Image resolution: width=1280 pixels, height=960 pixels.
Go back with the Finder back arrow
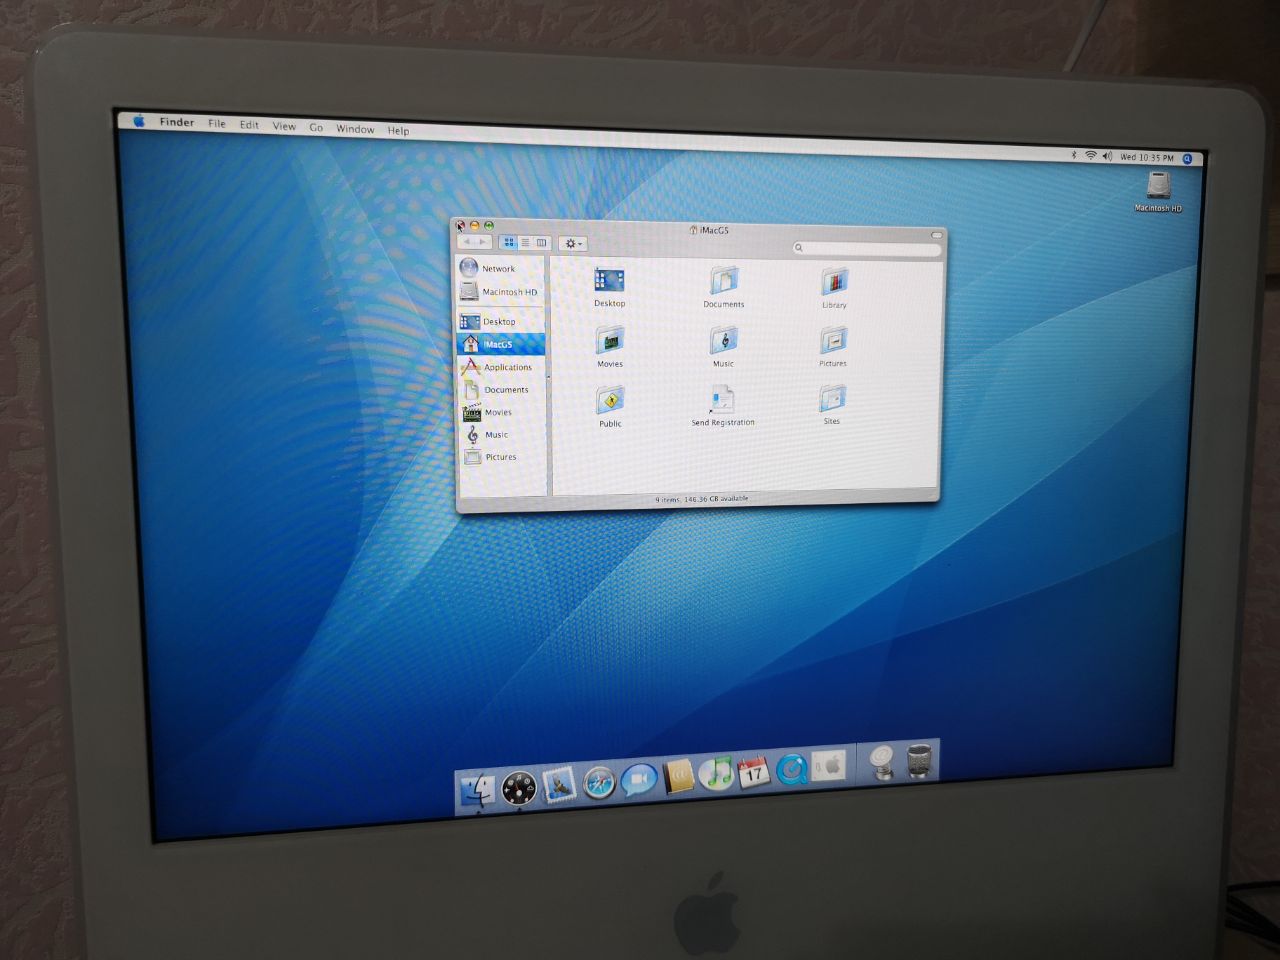(x=467, y=241)
